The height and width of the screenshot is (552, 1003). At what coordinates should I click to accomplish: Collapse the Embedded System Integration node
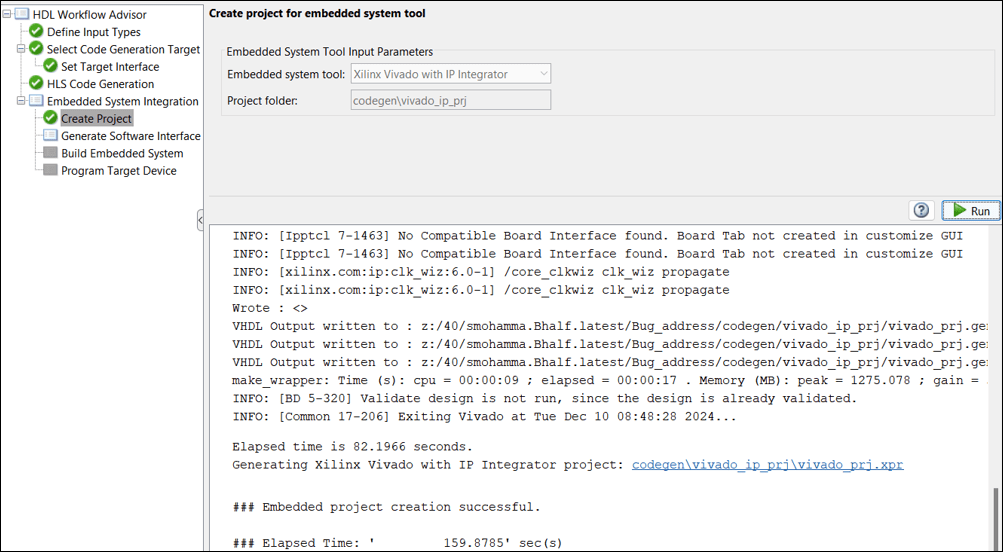(x=22, y=101)
